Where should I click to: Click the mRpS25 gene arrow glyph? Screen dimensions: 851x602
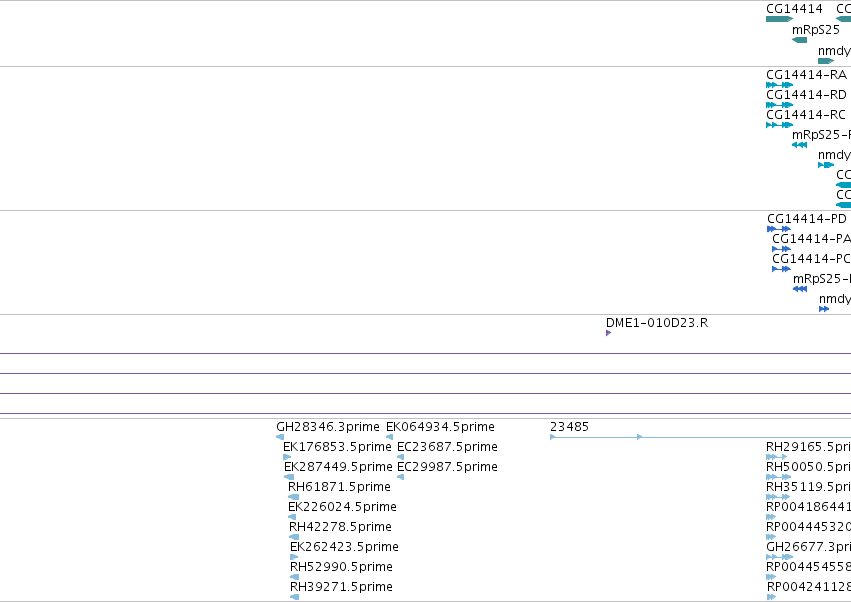[799, 40]
